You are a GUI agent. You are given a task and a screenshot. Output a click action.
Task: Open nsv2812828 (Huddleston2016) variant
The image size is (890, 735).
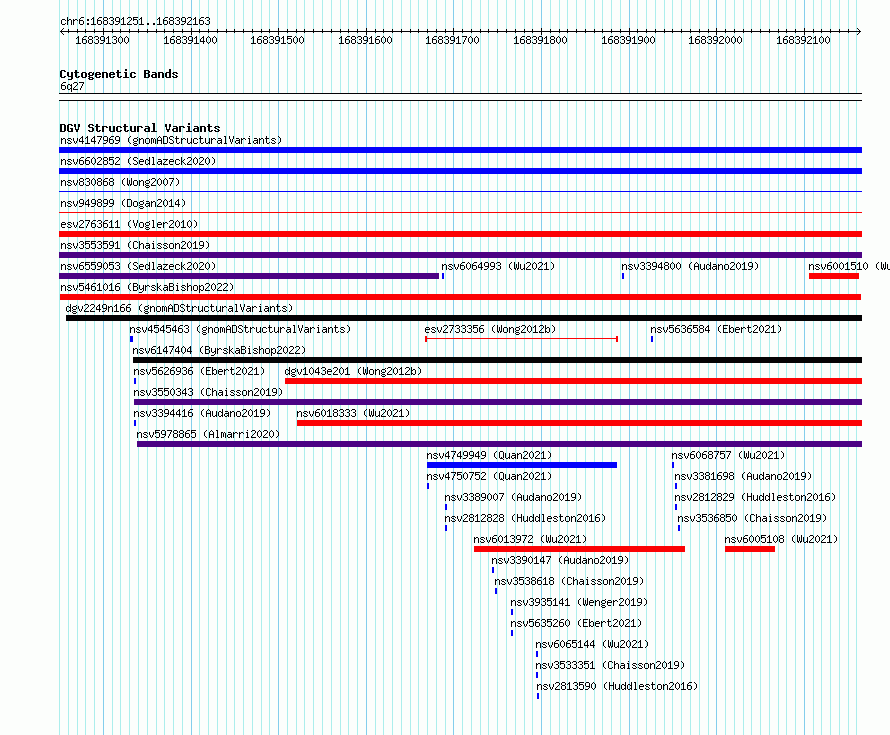coord(525,518)
